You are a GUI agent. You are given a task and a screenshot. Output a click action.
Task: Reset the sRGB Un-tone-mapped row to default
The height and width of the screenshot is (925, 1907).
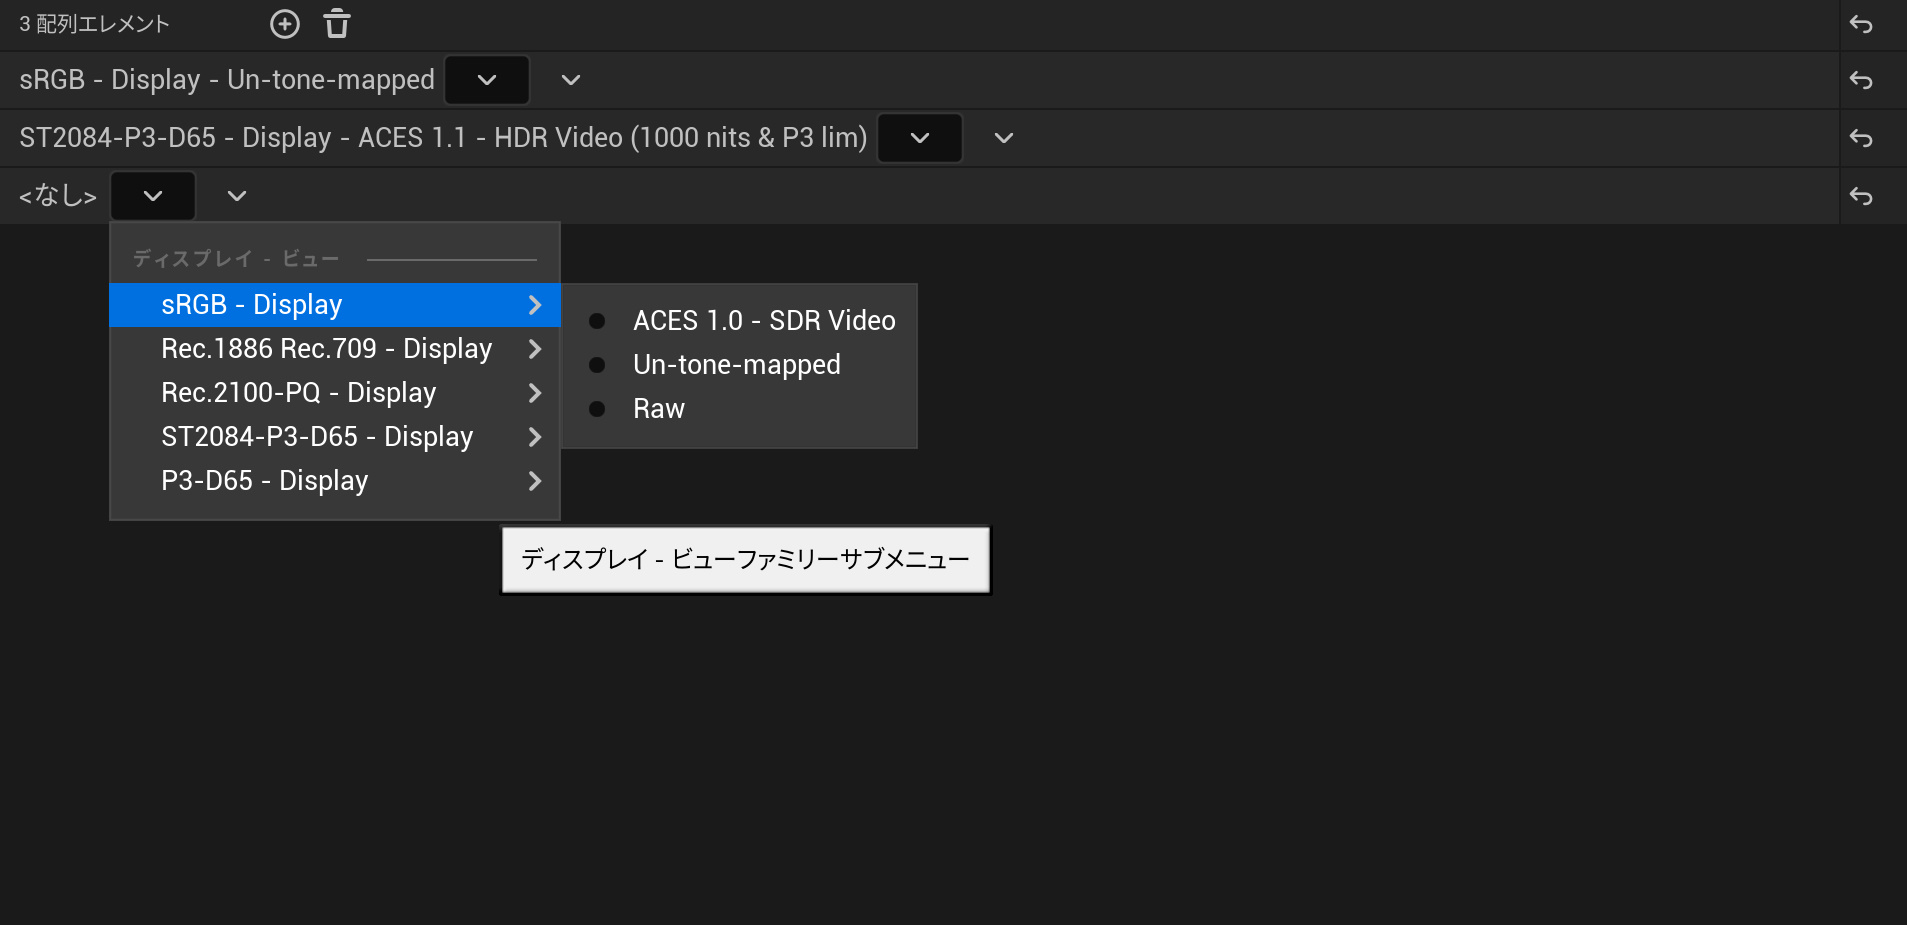1860,80
